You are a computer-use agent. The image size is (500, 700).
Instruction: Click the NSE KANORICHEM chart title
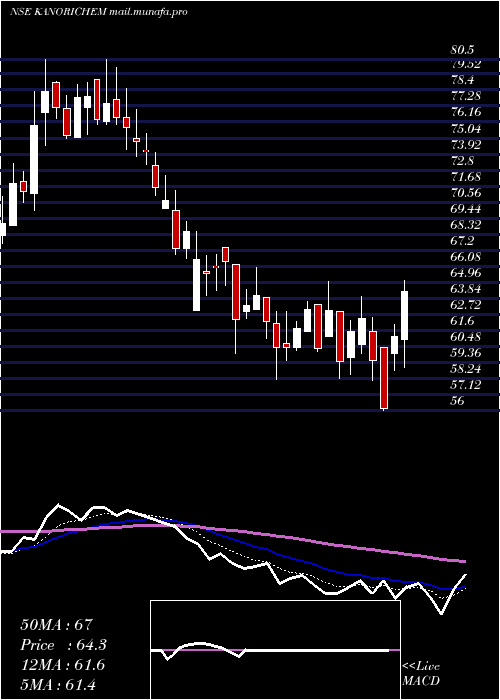[x=98, y=12]
